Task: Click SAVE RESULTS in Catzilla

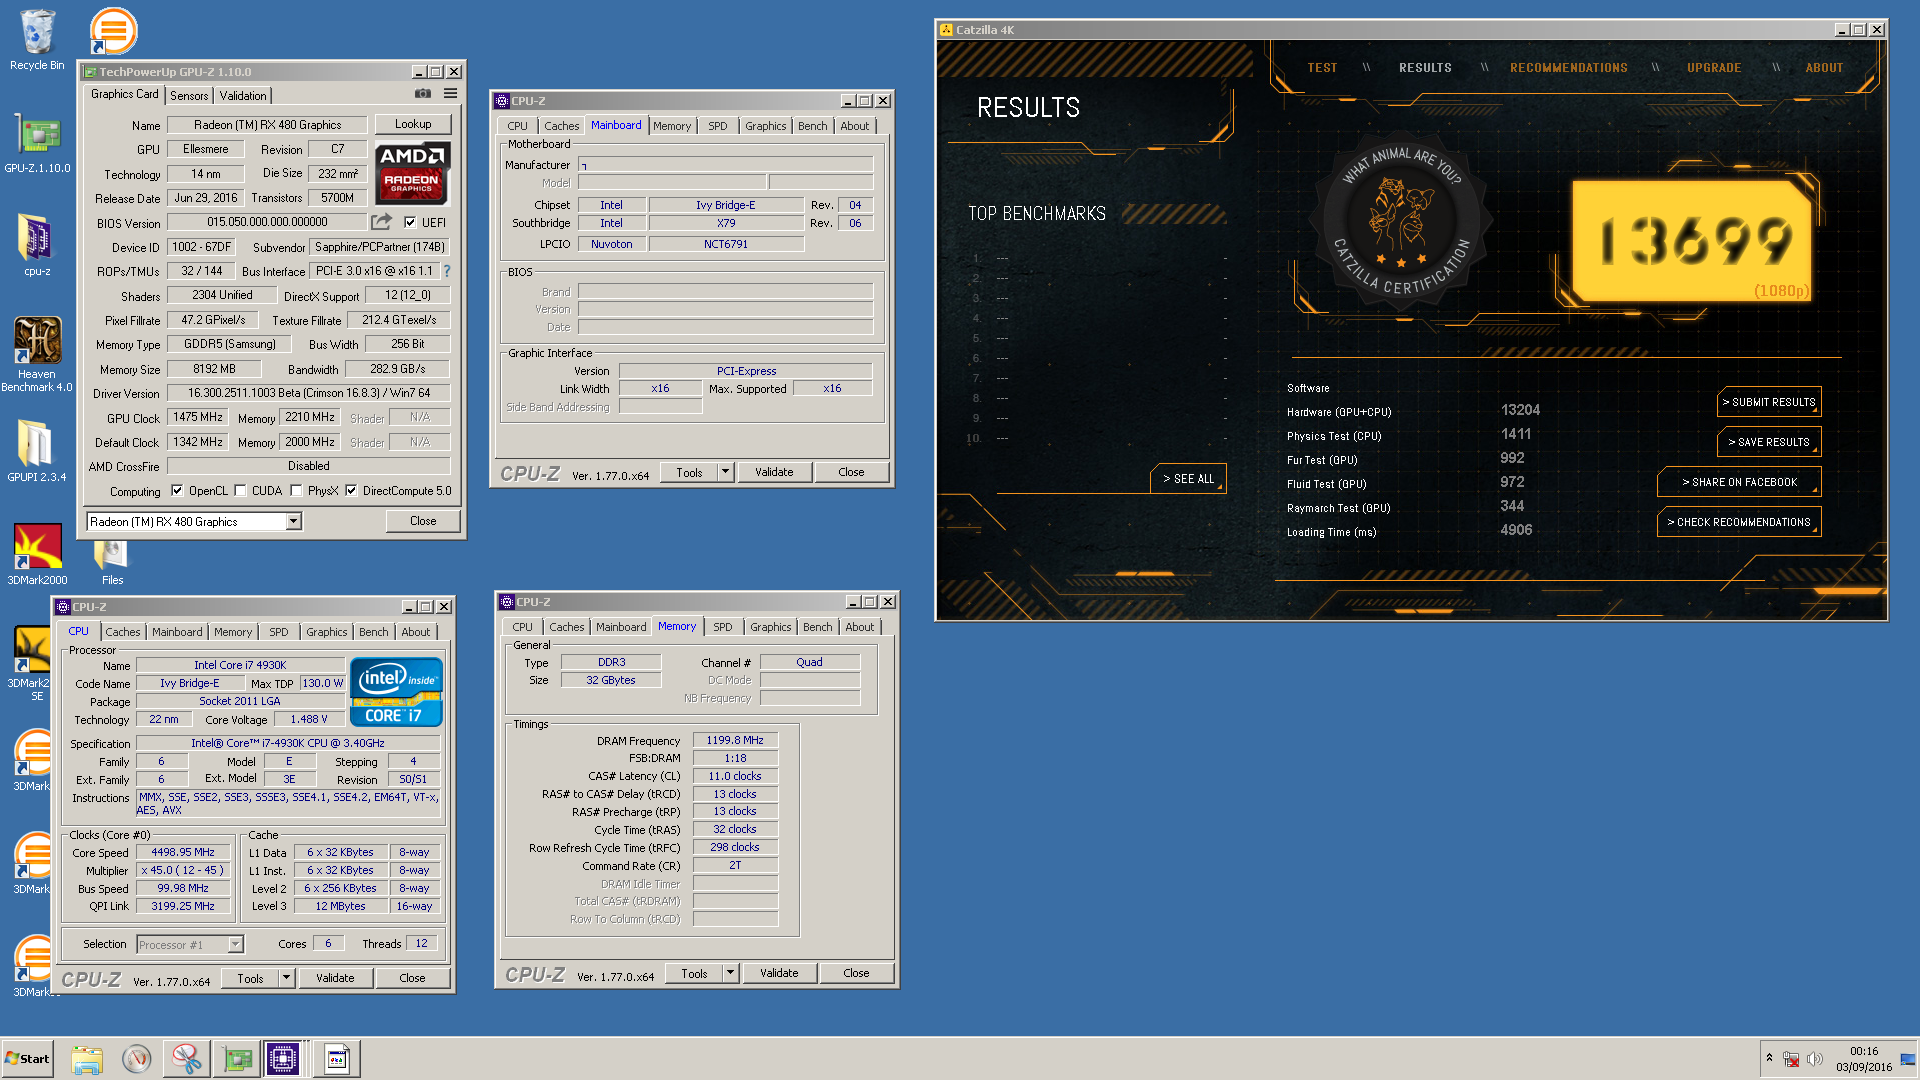Action: point(1769,442)
